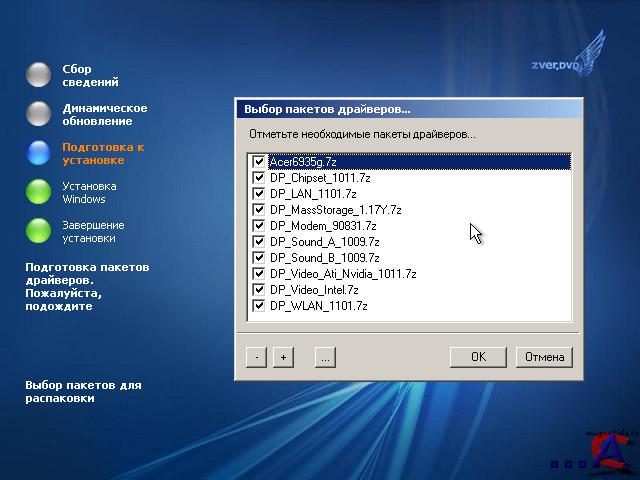The width and height of the screenshot is (640, 480).
Task: Click the gray Динамическое обновление step indicator
Action: click(x=39, y=114)
